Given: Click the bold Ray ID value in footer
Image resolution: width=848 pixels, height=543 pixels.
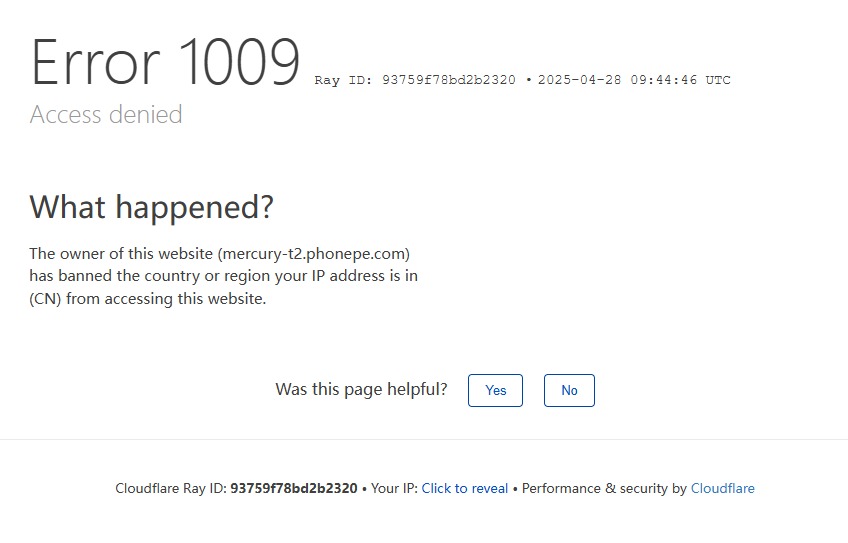Looking at the screenshot, I should pos(293,489).
